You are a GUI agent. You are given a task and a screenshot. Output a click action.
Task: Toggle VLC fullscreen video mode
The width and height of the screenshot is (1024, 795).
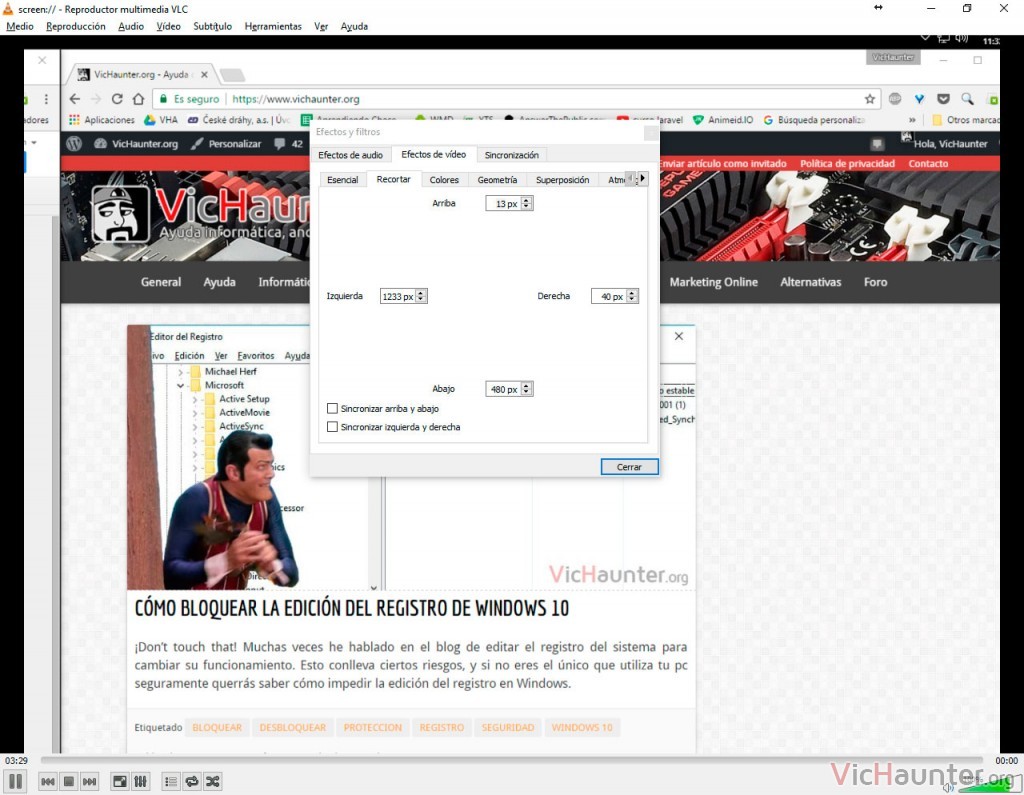pos(120,781)
